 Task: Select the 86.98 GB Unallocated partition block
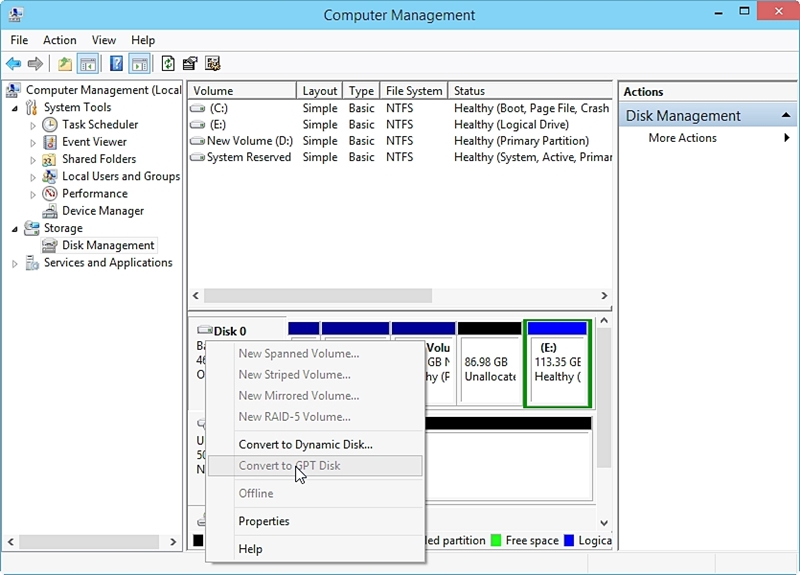coord(489,369)
